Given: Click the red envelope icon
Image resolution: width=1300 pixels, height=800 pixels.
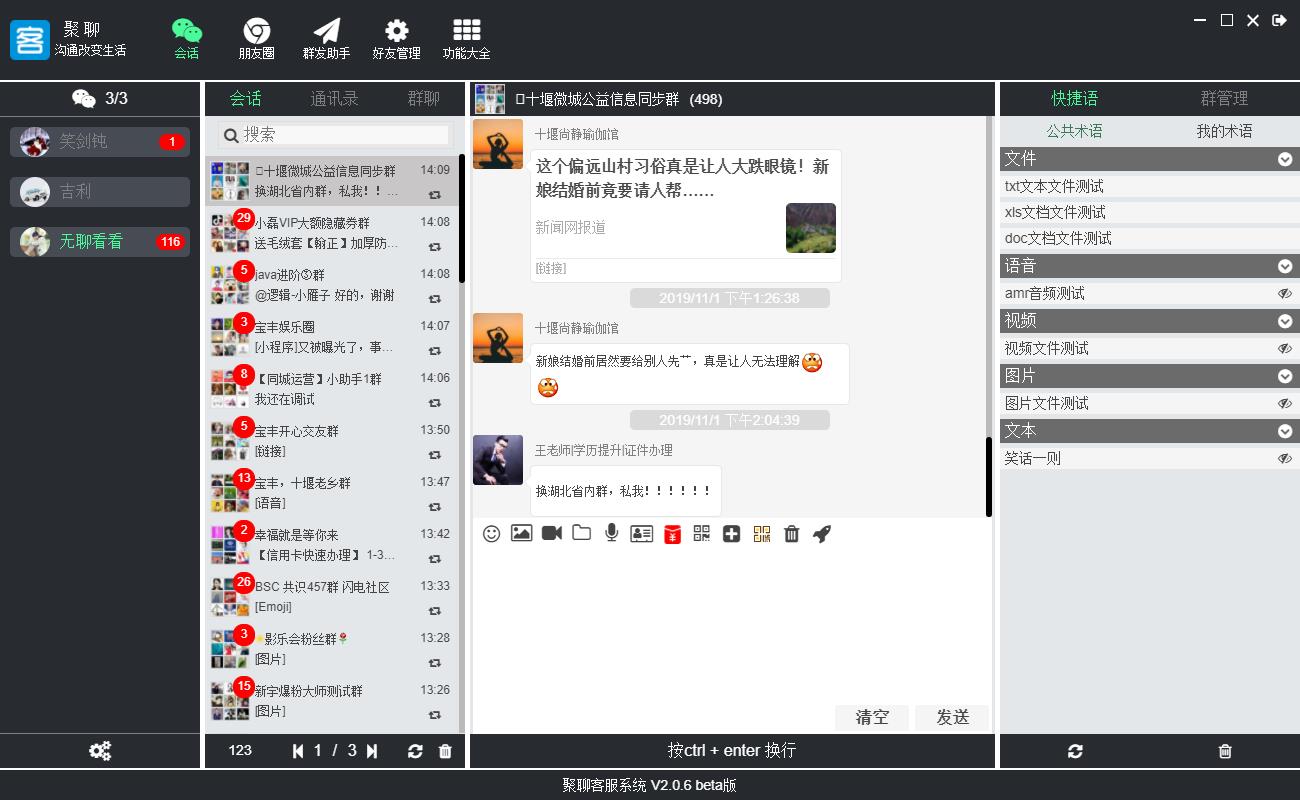Looking at the screenshot, I should 672,535.
